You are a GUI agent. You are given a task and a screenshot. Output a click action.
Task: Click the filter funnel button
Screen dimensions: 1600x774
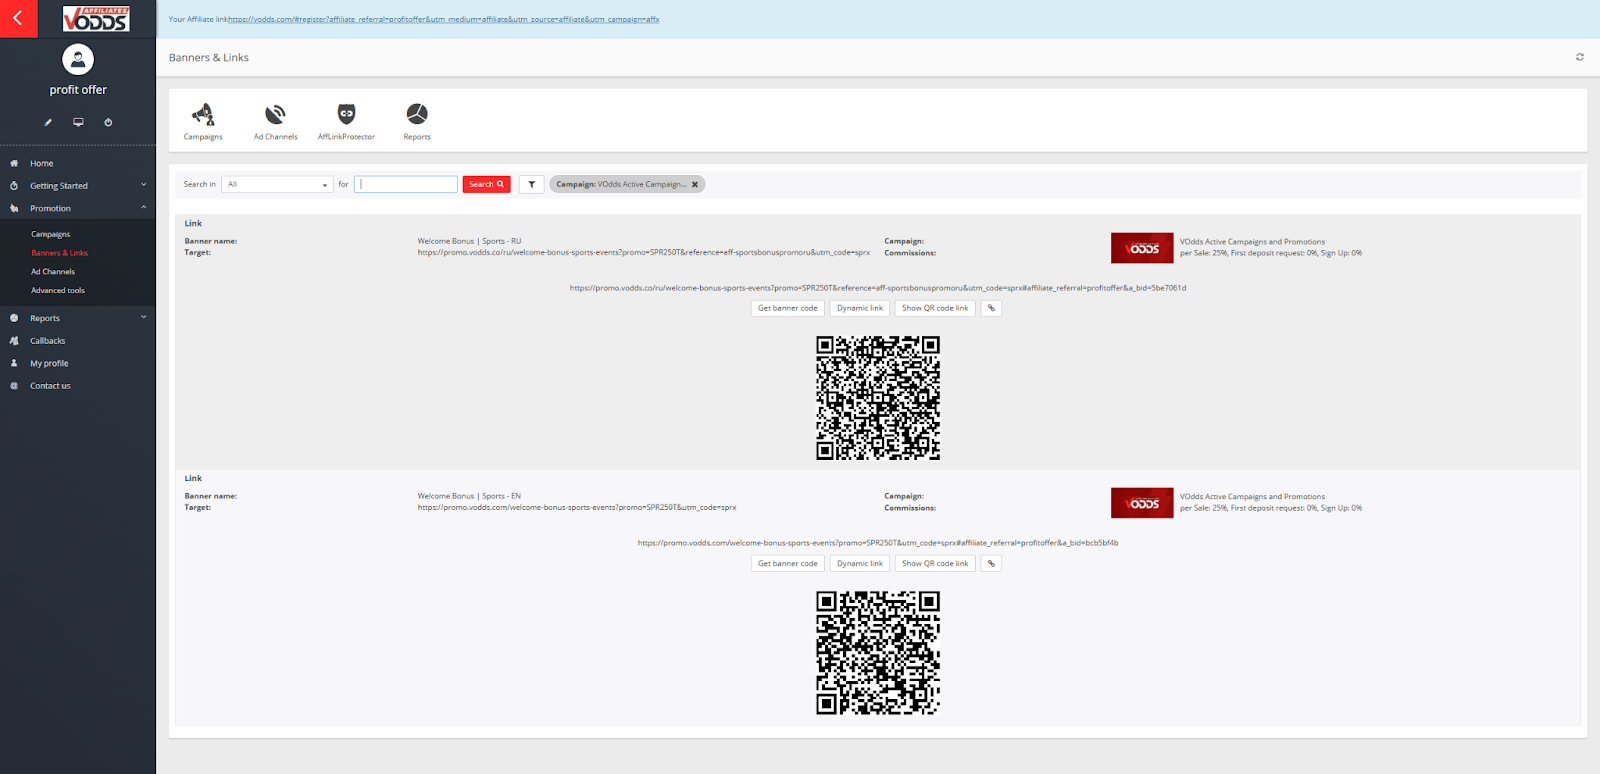[532, 184]
